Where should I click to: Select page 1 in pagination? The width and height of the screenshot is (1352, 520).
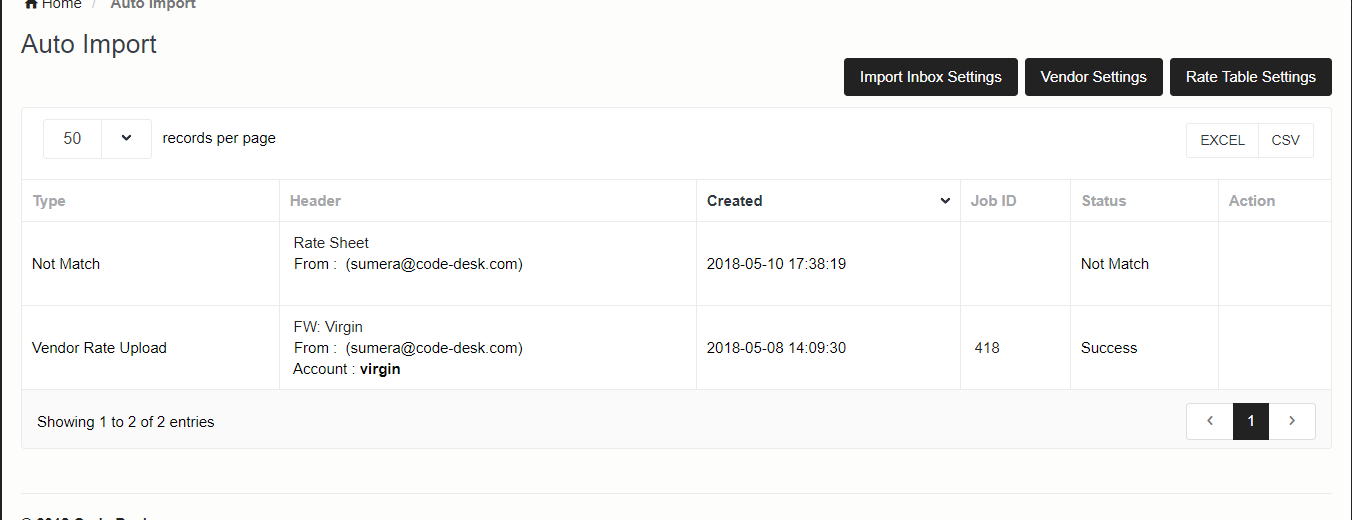click(1251, 421)
